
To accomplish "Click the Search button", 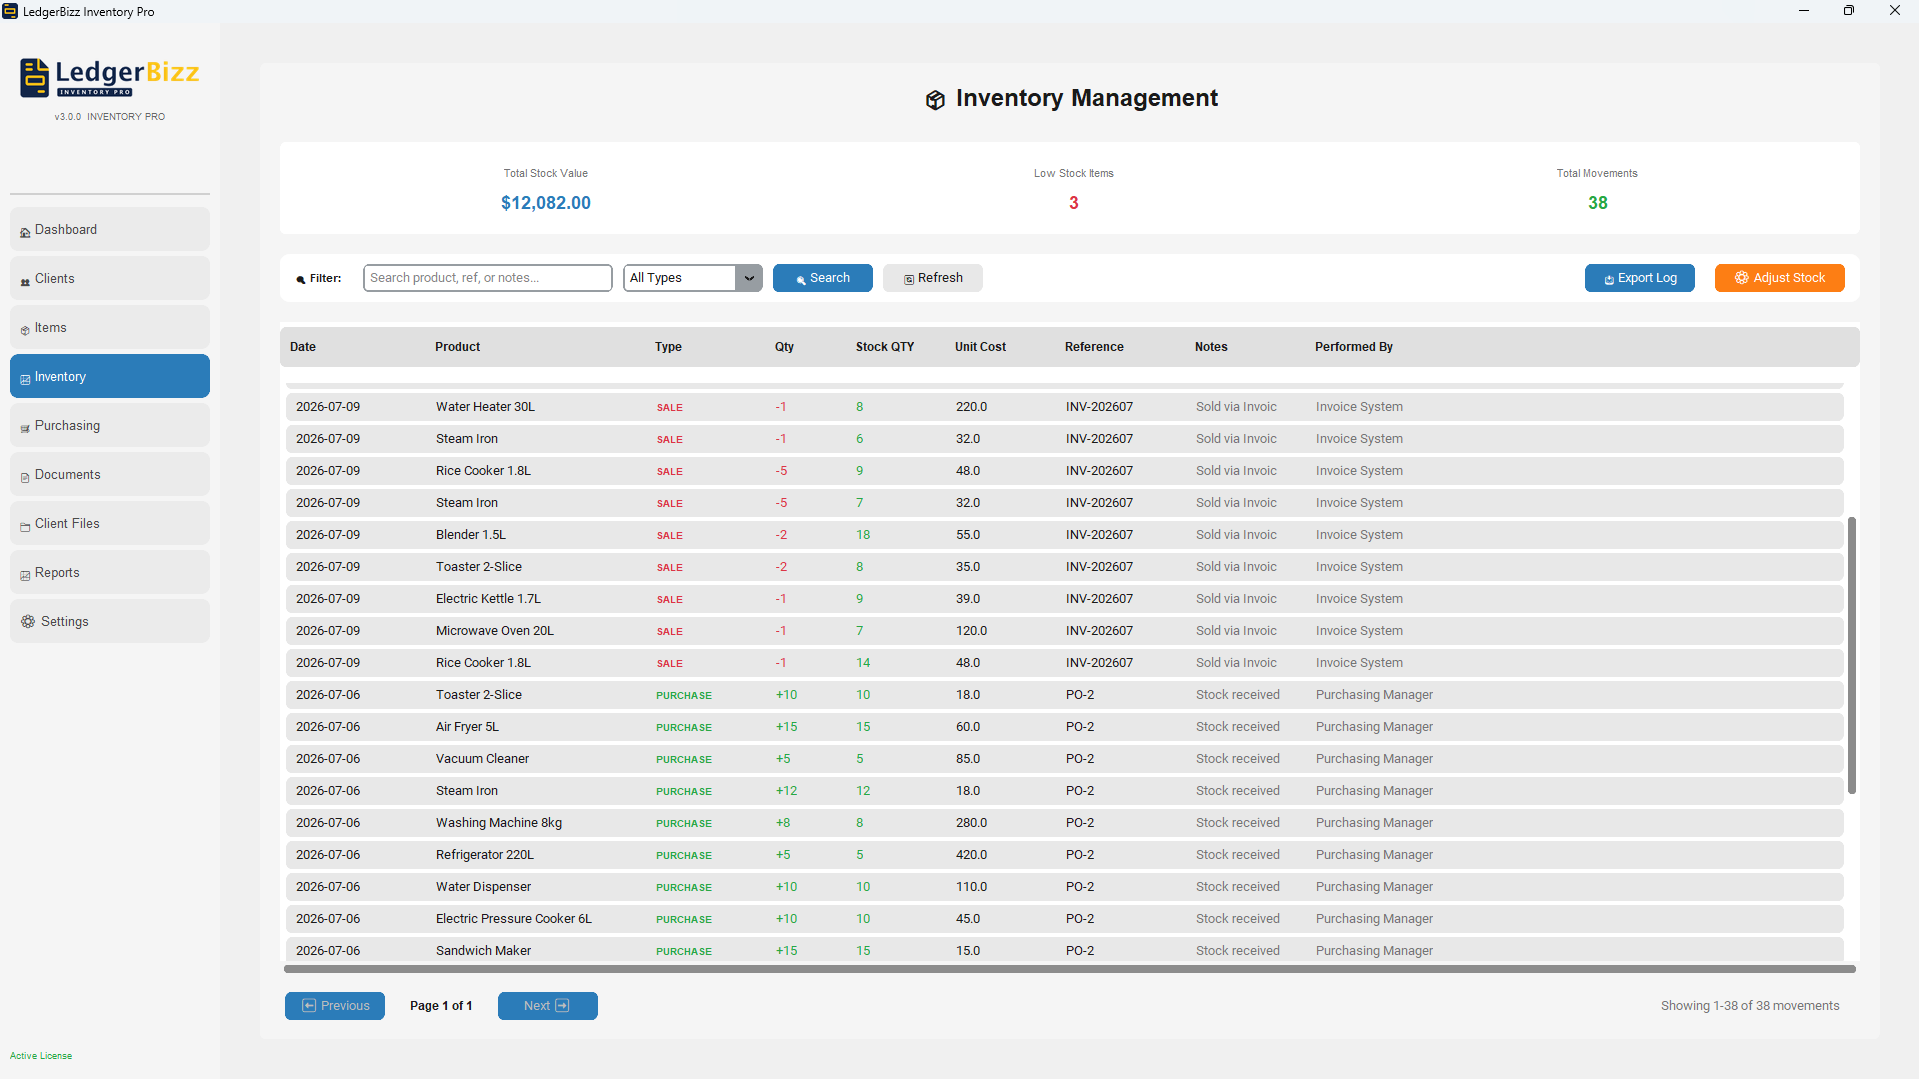I will point(823,278).
